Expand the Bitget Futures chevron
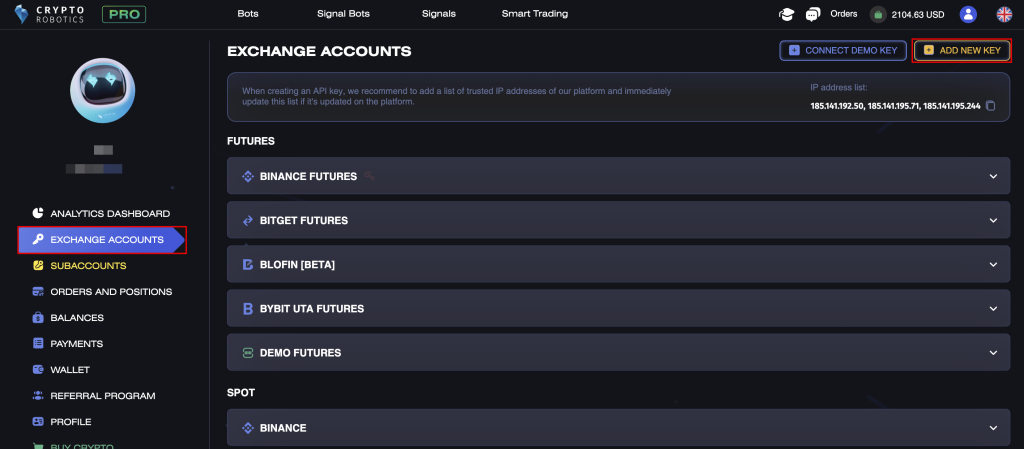 tap(993, 221)
